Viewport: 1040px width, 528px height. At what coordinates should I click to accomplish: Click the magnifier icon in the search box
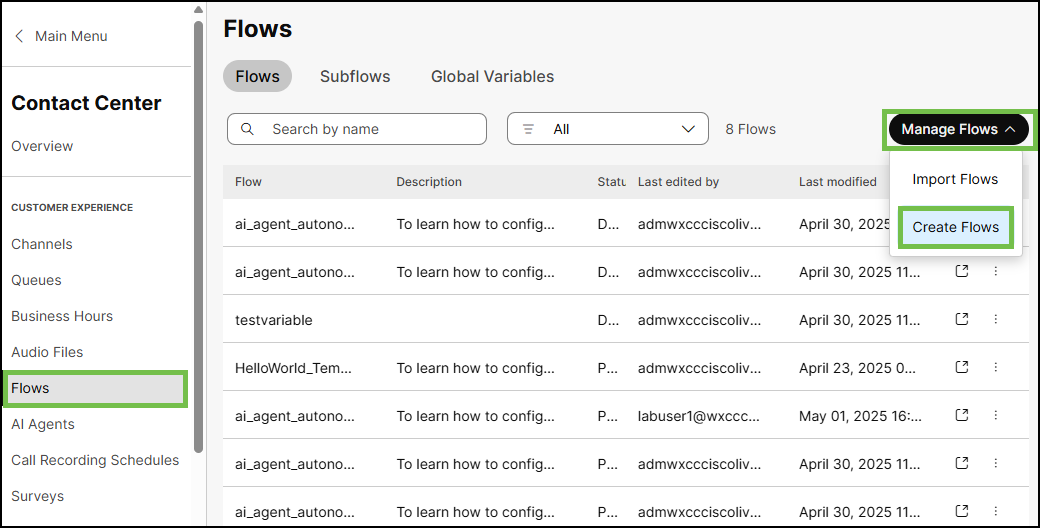(x=248, y=129)
